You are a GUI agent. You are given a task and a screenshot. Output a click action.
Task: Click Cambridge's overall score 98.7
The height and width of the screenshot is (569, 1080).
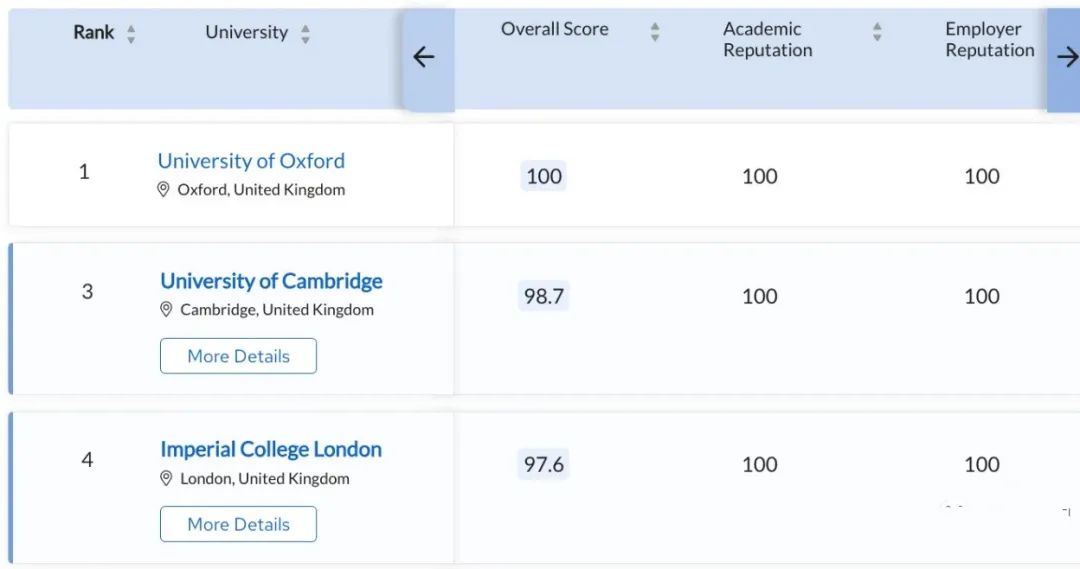click(x=544, y=296)
